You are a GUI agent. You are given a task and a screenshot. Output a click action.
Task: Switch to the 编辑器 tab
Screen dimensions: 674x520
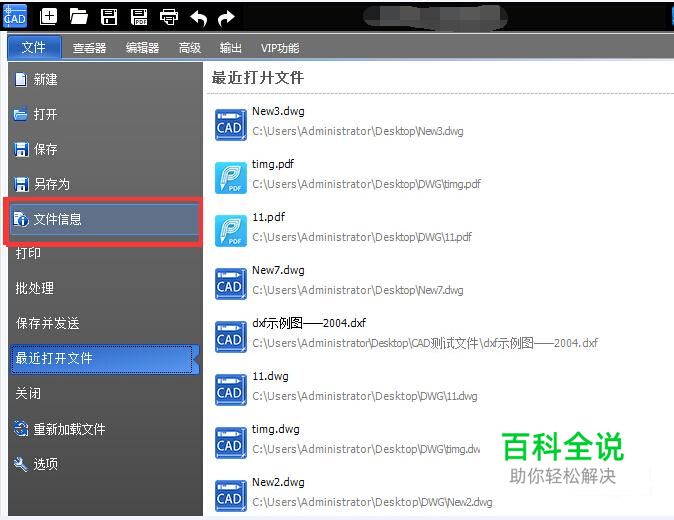pos(142,48)
